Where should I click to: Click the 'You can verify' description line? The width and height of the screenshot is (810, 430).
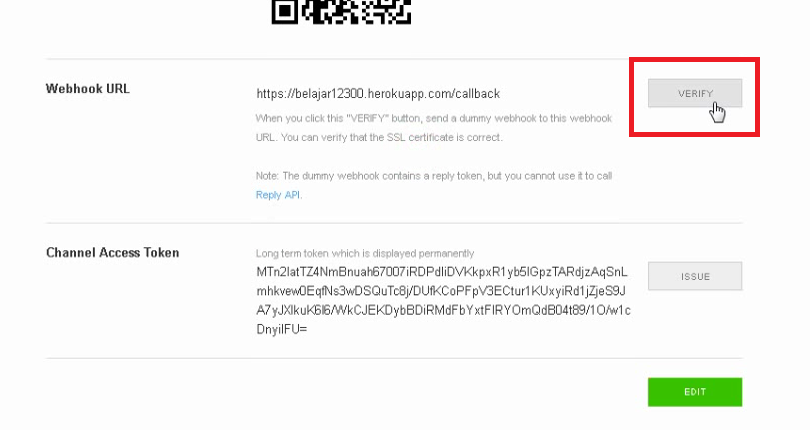pos(379,137)
